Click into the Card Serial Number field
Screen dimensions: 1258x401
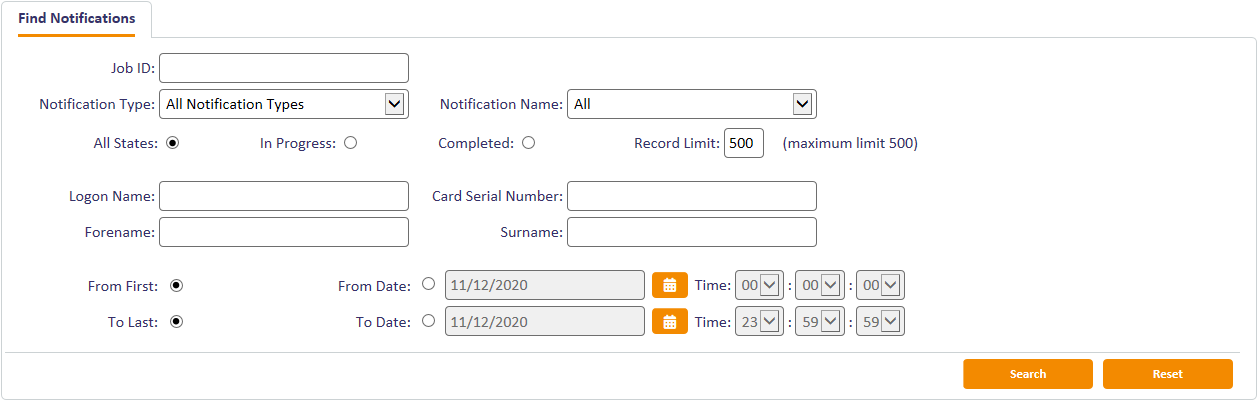(x=691, y=196)
